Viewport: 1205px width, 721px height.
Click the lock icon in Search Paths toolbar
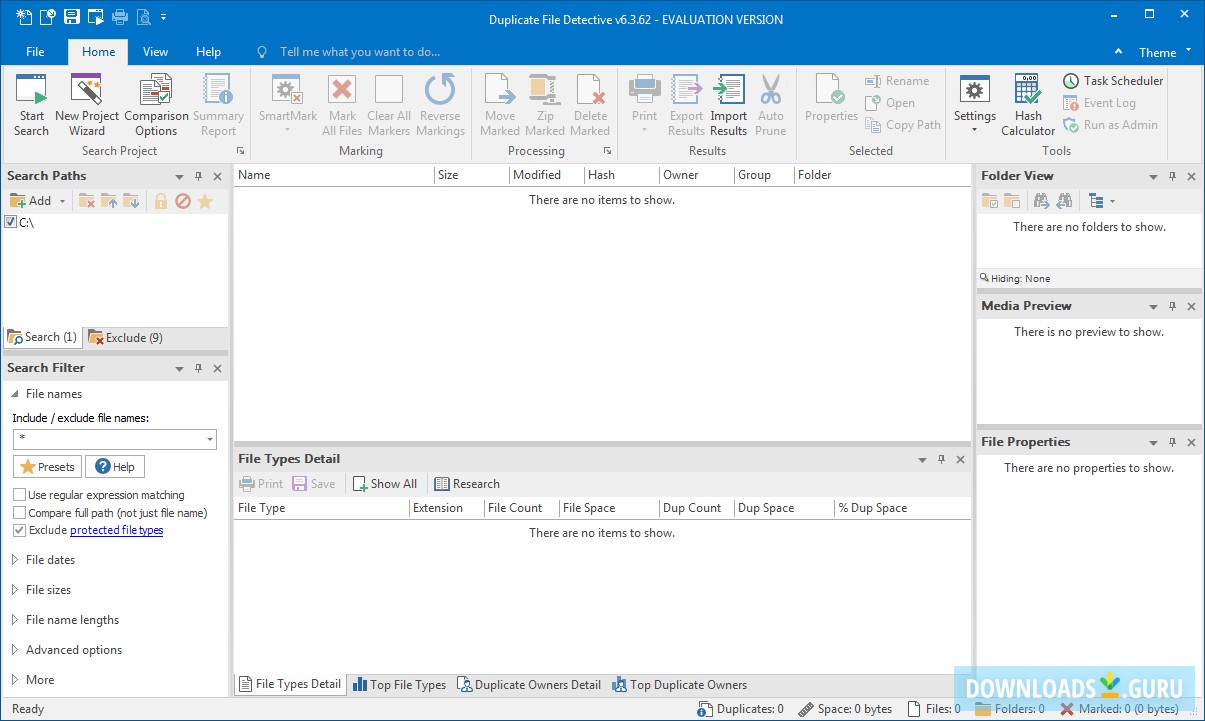click(x=160, y=201)
